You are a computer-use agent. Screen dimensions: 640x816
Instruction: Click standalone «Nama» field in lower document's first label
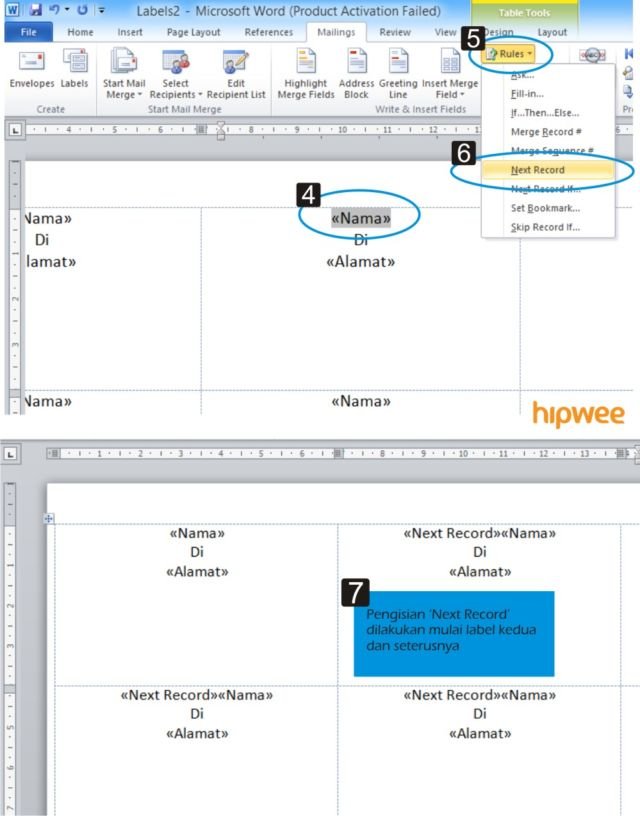point(197,533)
